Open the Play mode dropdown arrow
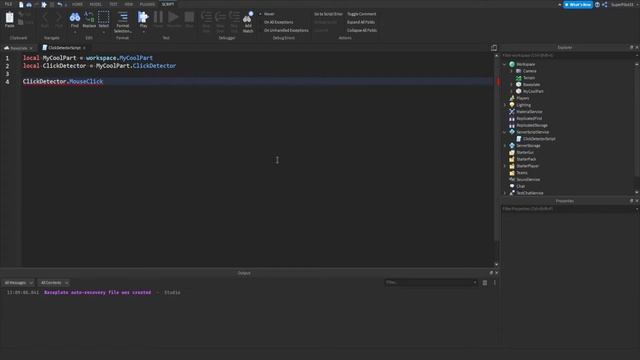640x360 pixels. pyautogui.click(x=143, y=32)
